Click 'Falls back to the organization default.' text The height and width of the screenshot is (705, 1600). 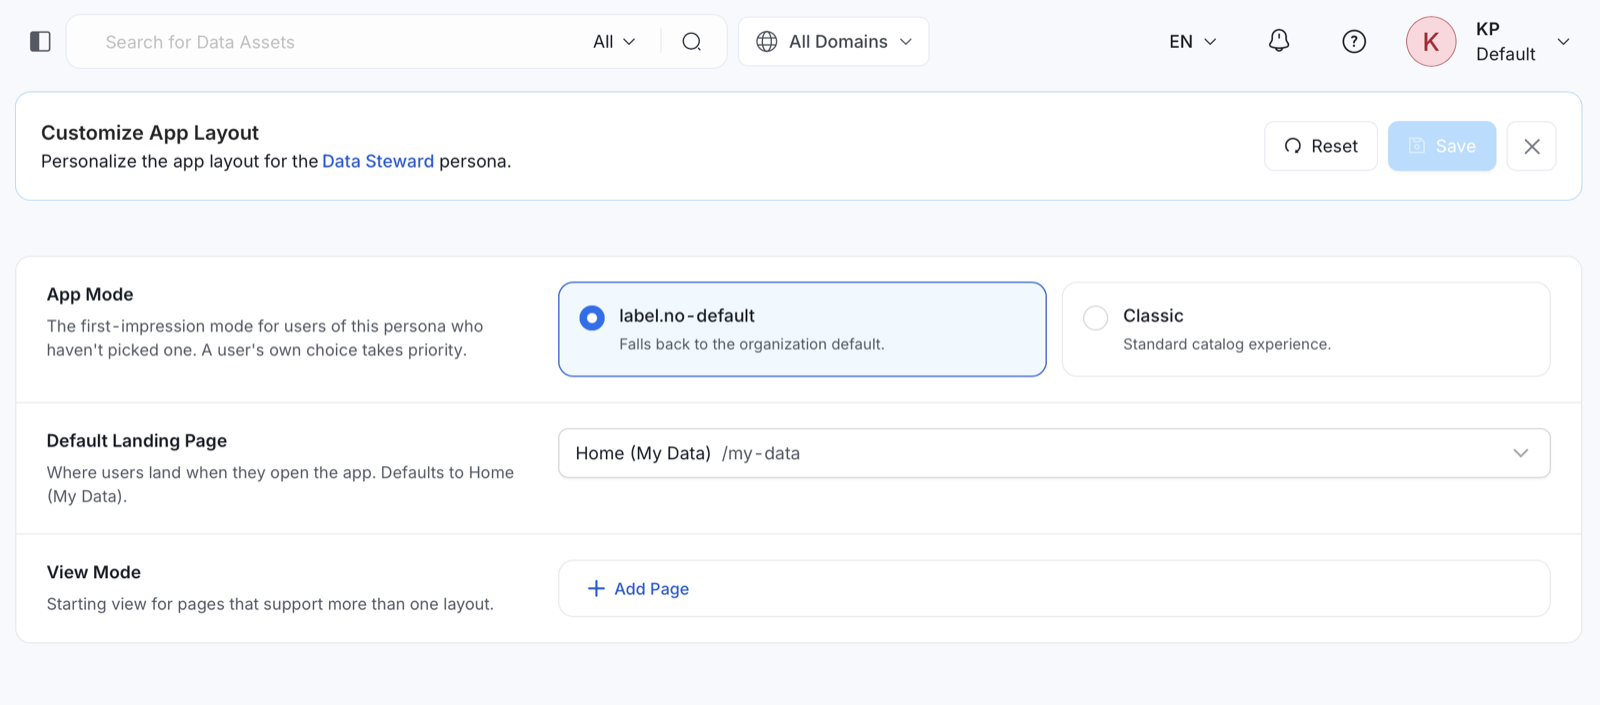[x=751, y=344]
